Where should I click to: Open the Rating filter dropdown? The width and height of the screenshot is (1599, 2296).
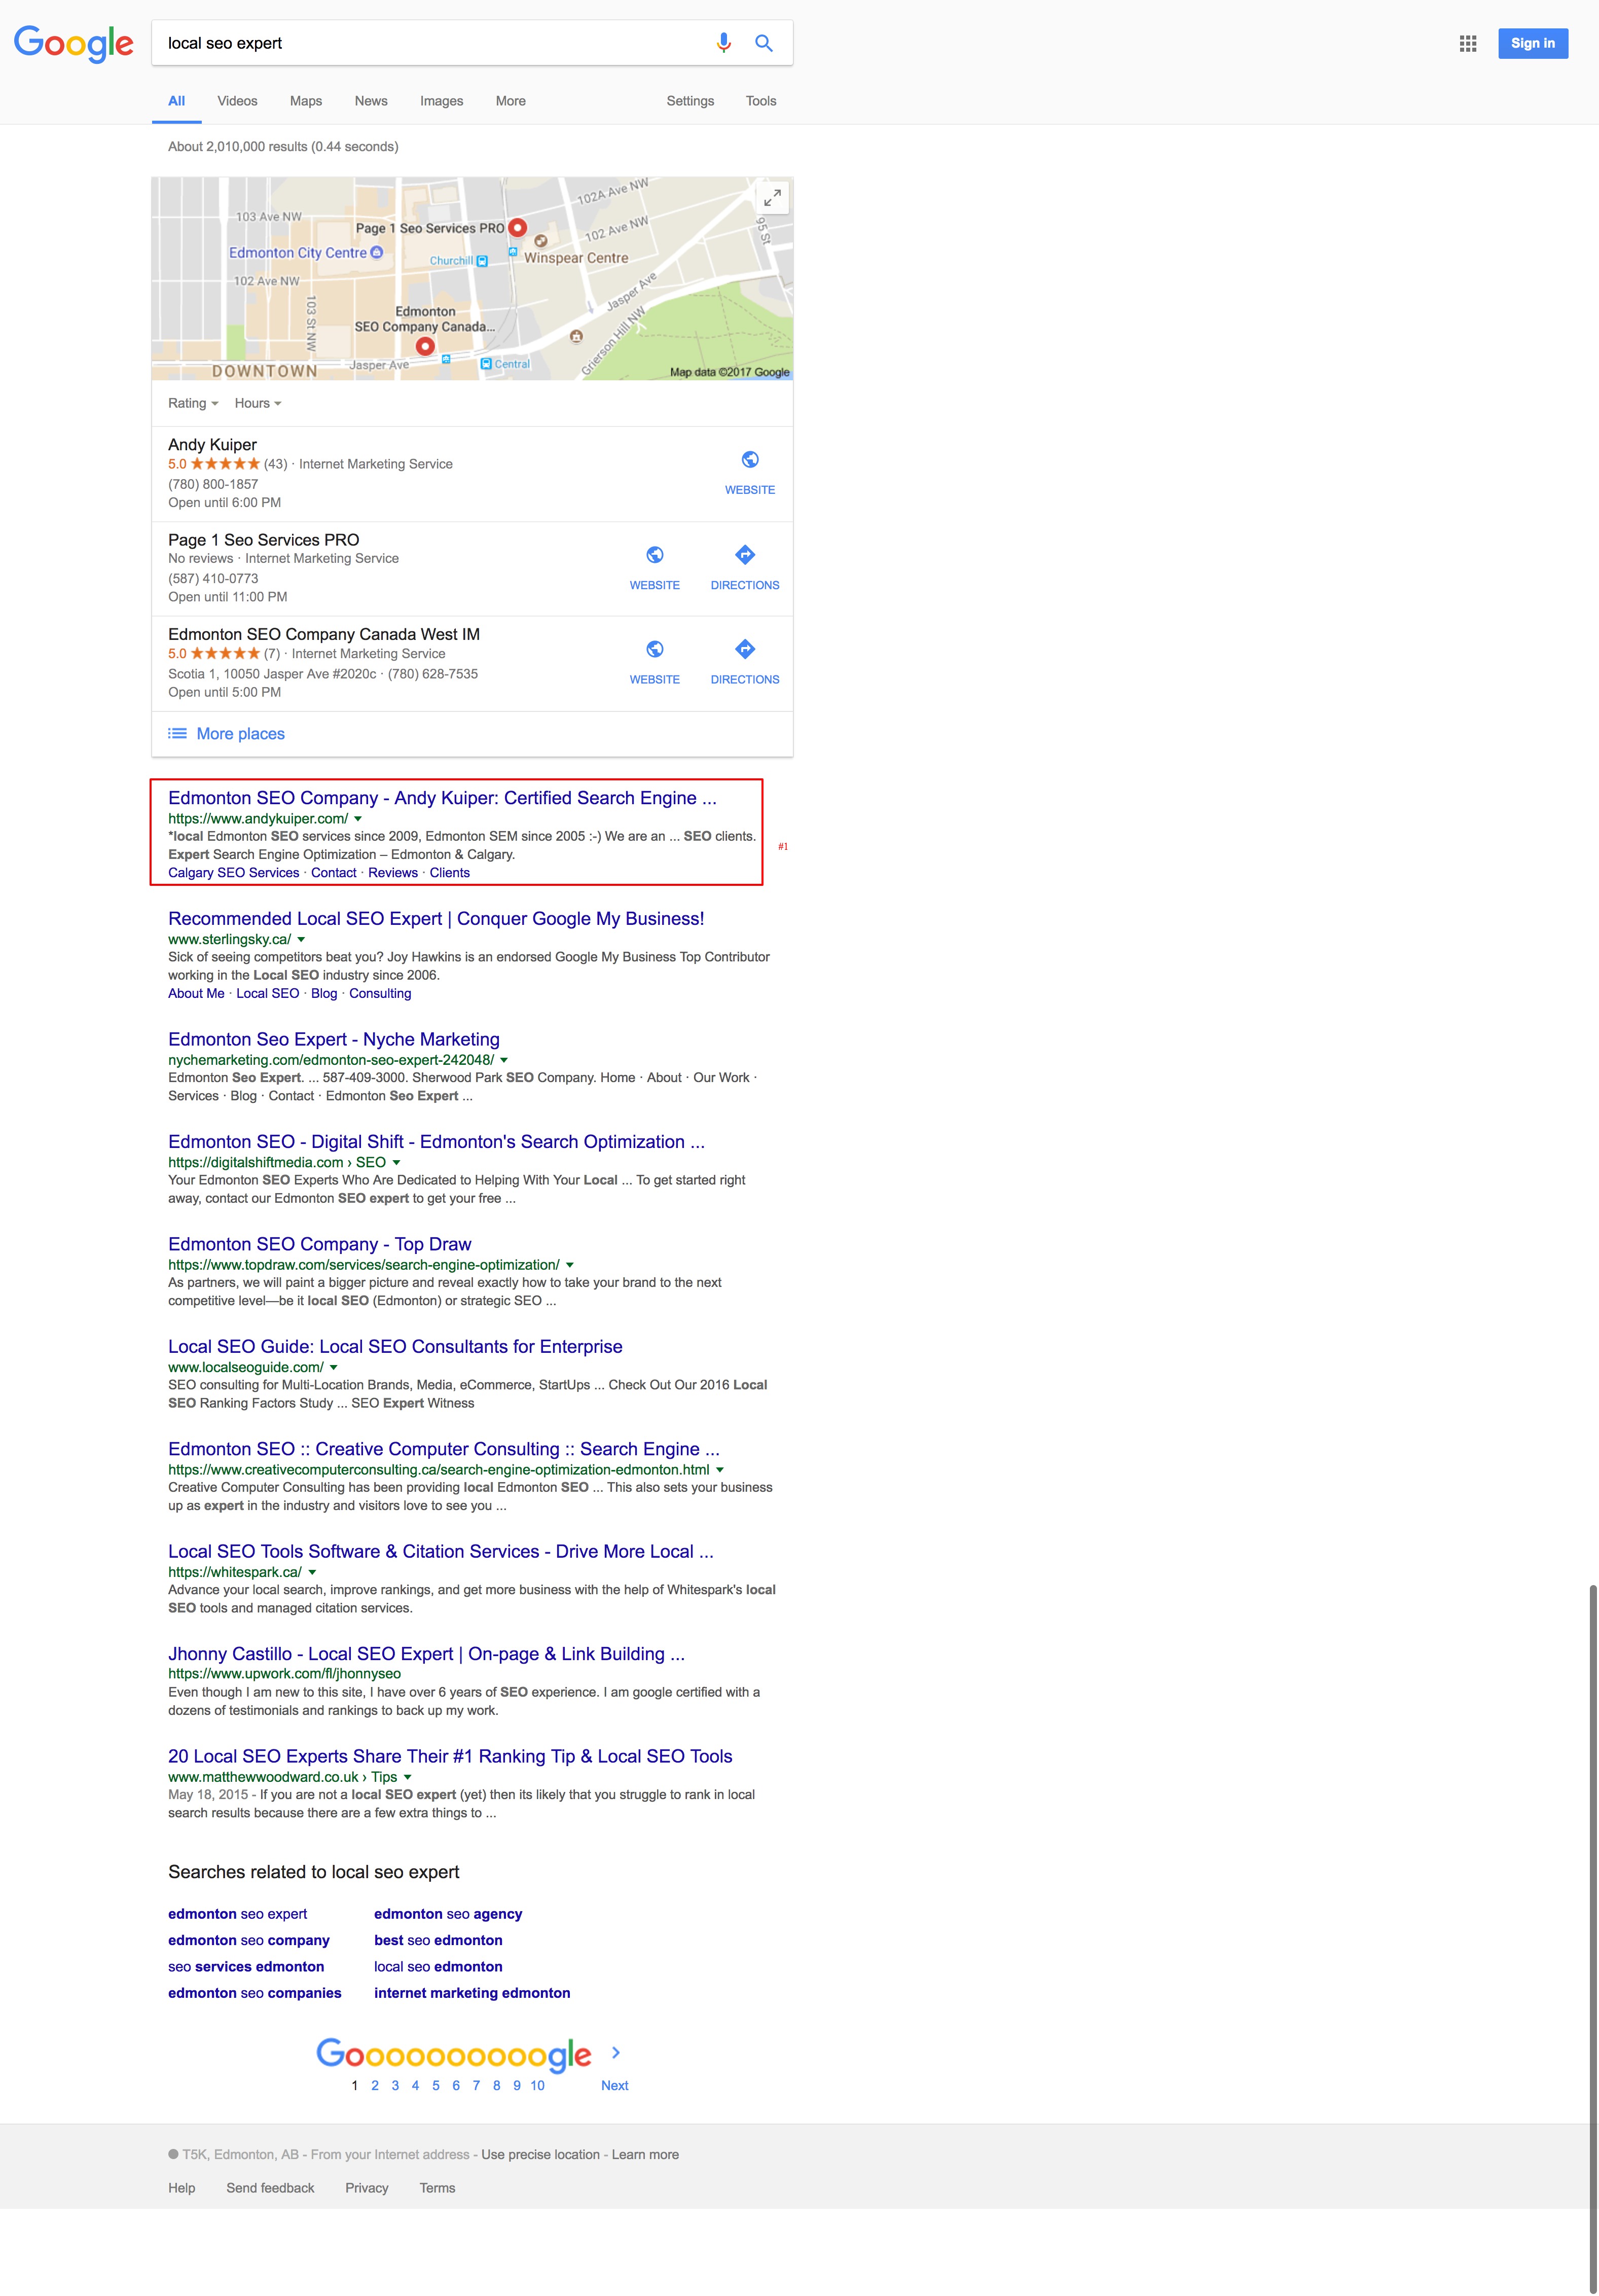[193, 403]
